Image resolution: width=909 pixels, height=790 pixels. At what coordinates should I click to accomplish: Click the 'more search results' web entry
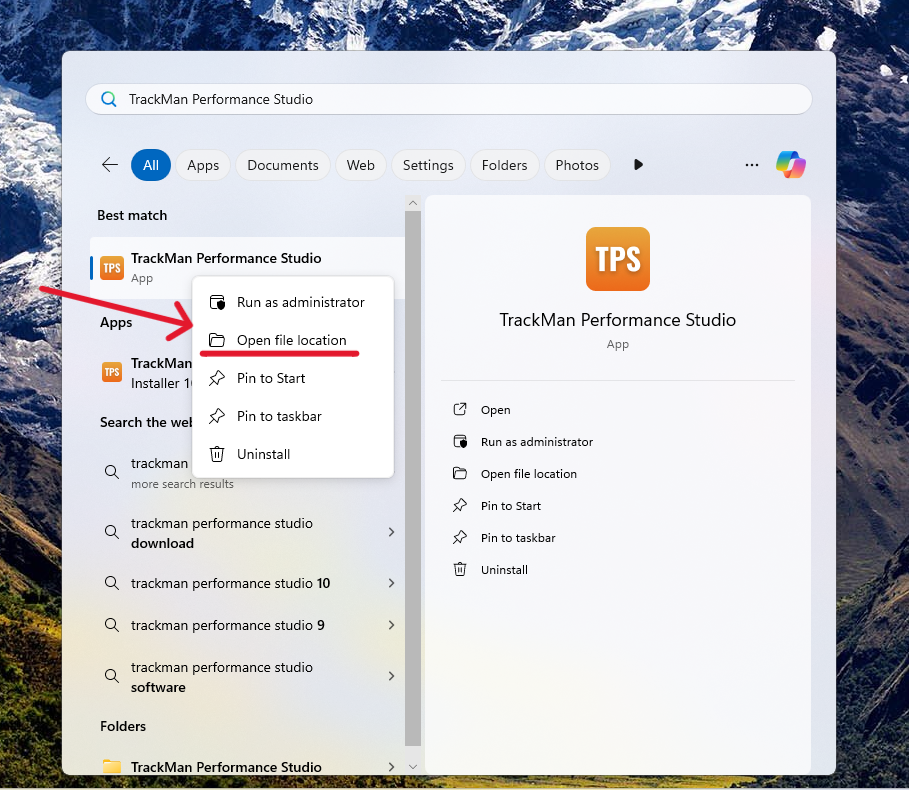pos(182,484)
